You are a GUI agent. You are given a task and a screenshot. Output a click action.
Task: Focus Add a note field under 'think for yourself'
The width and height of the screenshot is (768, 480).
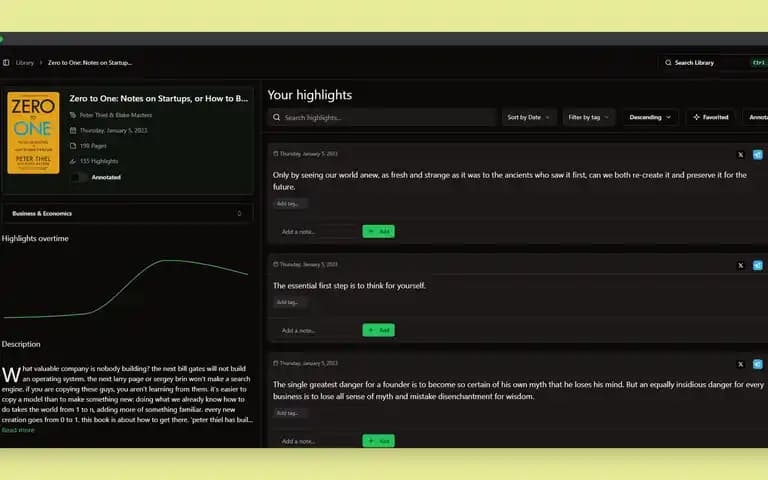point(318,331)
